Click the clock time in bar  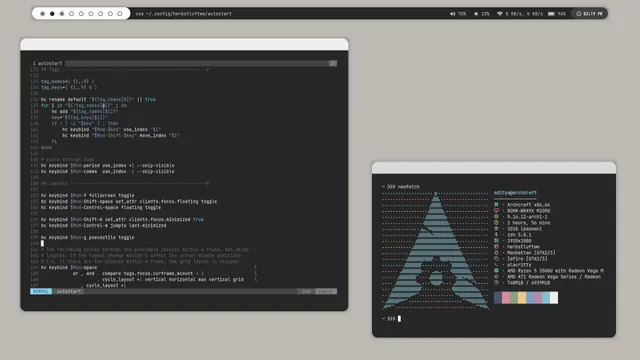[x=593, y=13]
